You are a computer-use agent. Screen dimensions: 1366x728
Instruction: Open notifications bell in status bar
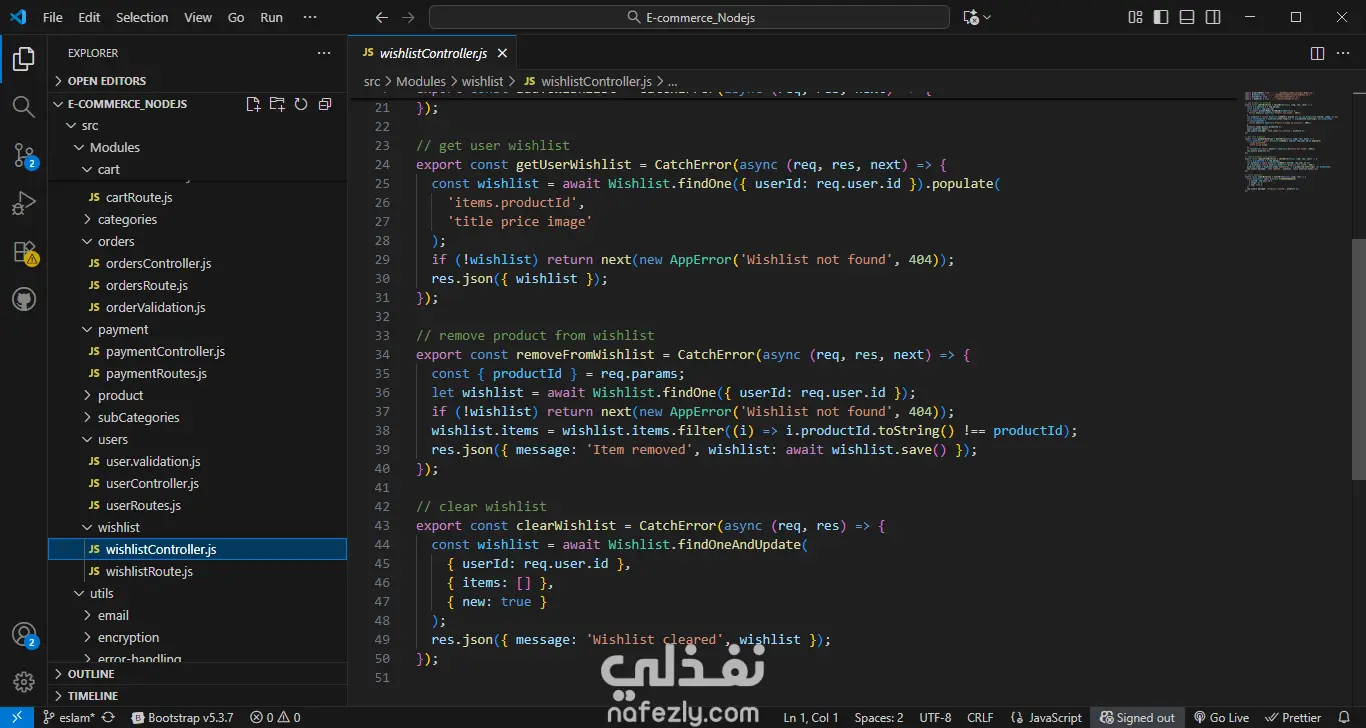click(1344, 717)
